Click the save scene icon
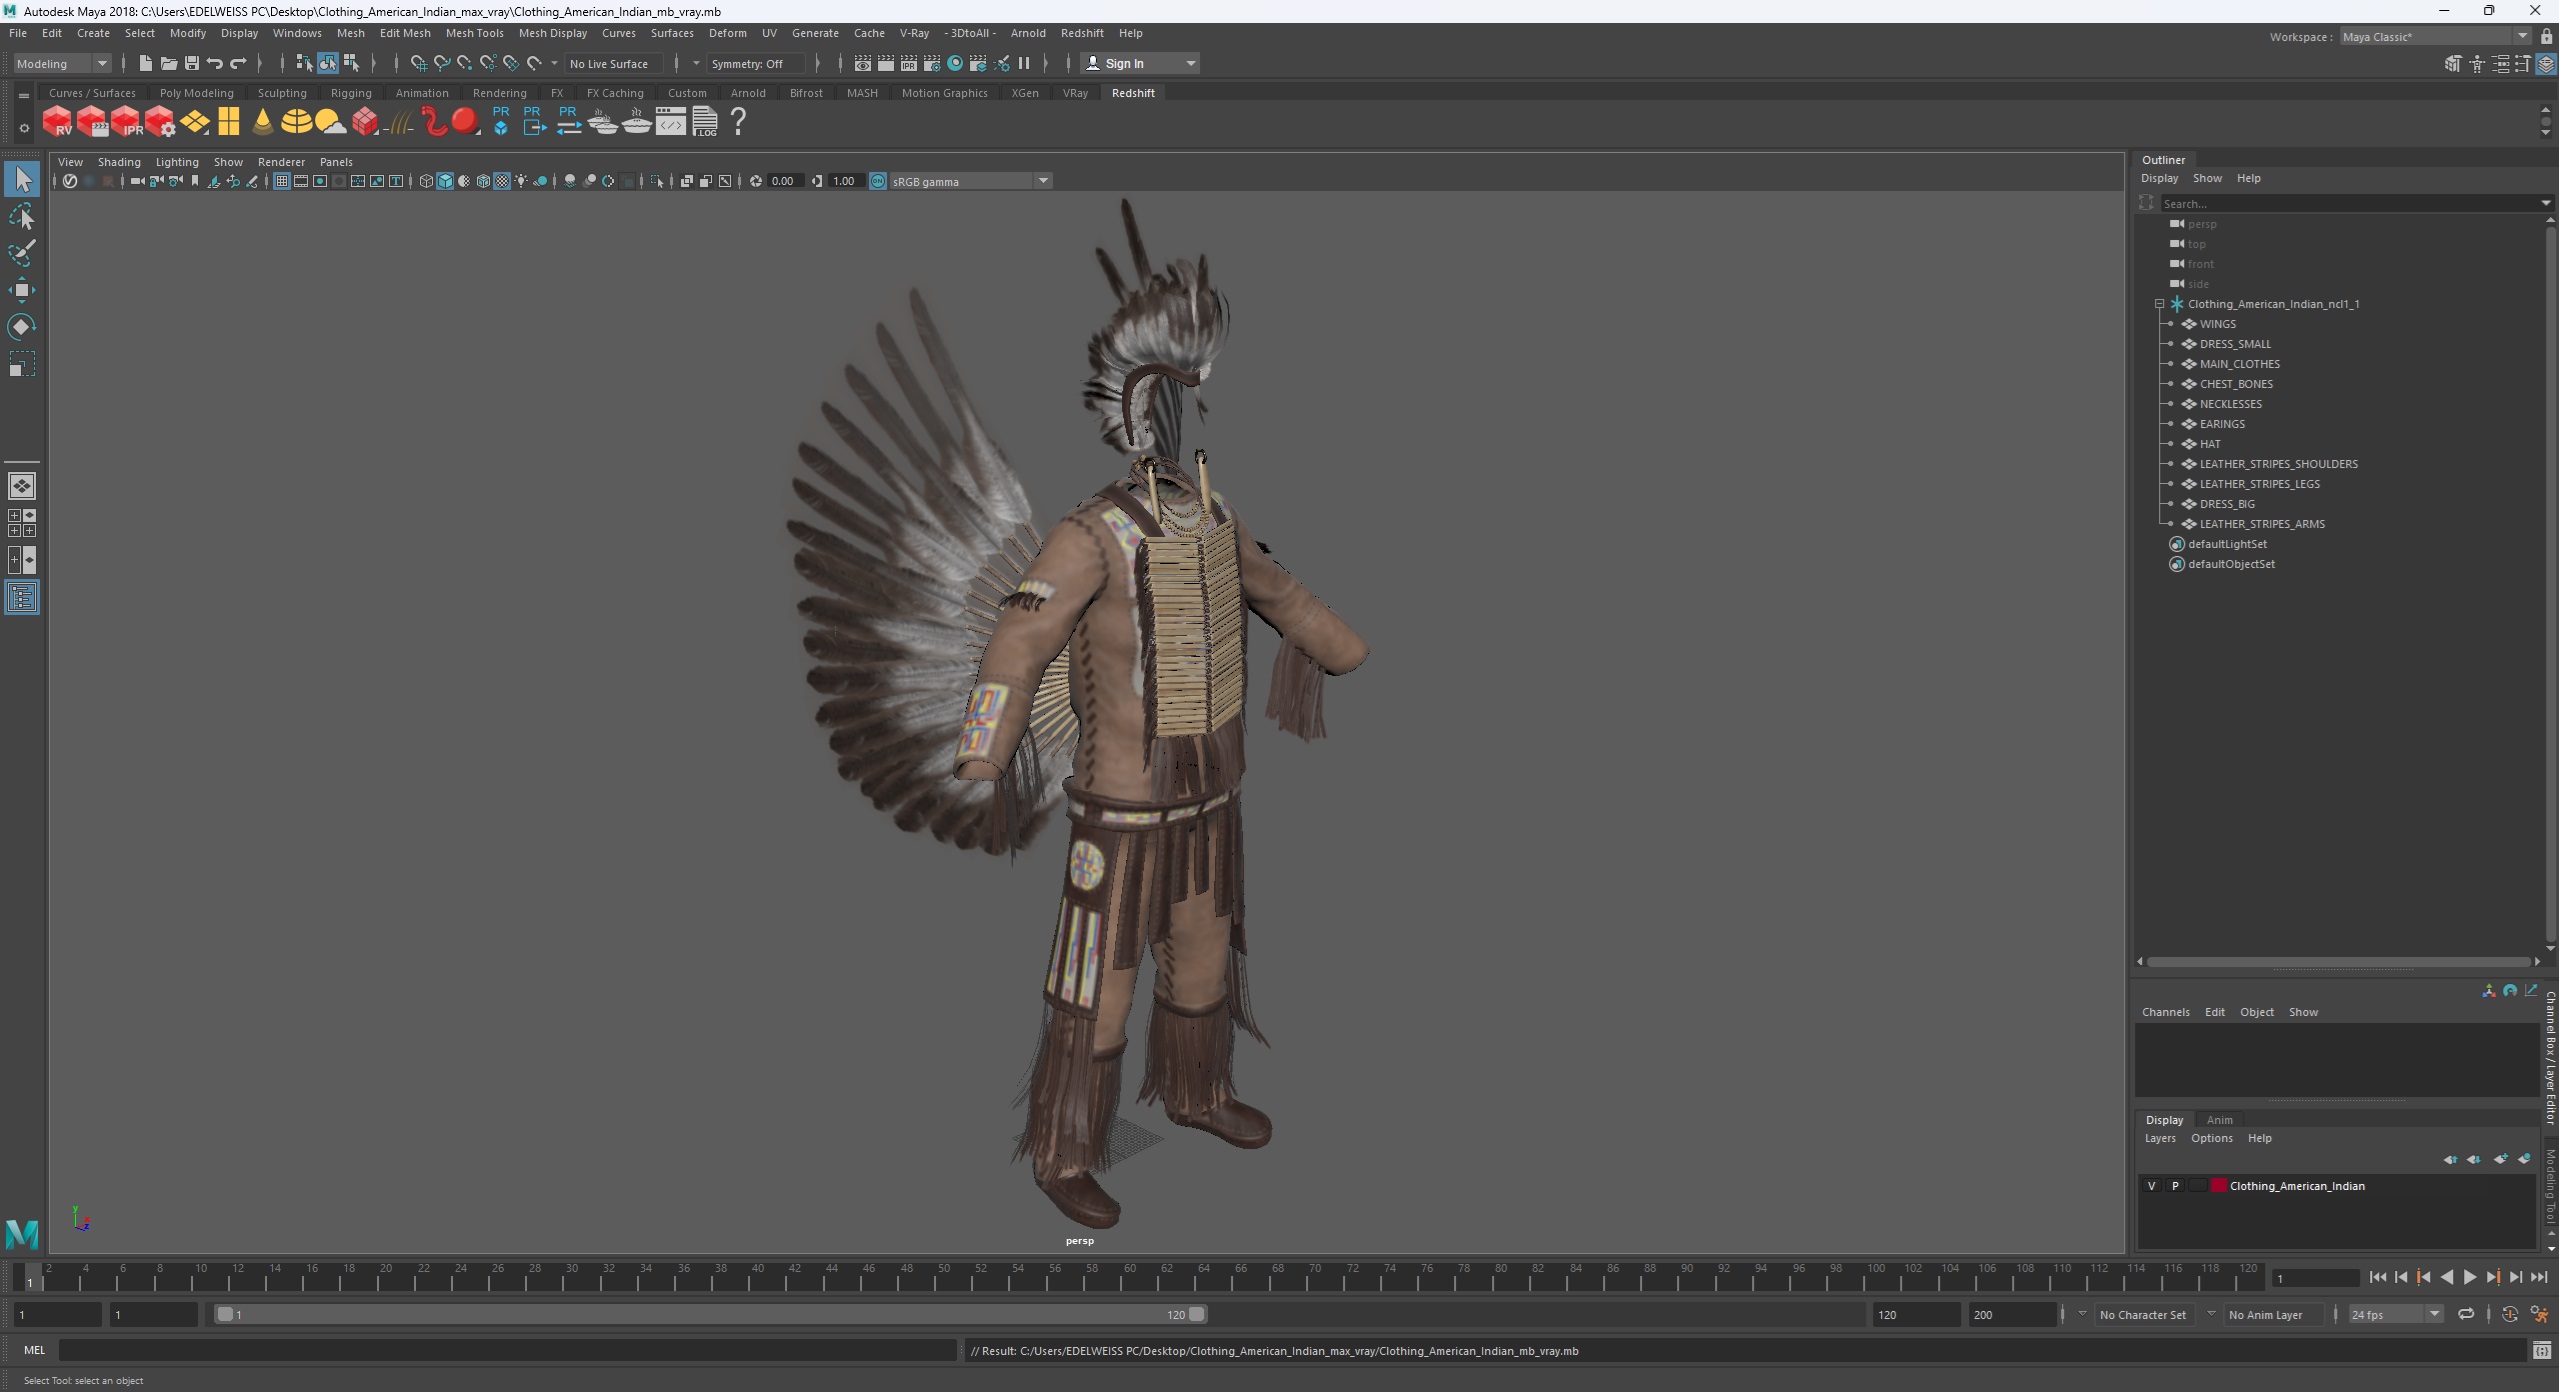 pyautogui.click(x=192, y=63)
